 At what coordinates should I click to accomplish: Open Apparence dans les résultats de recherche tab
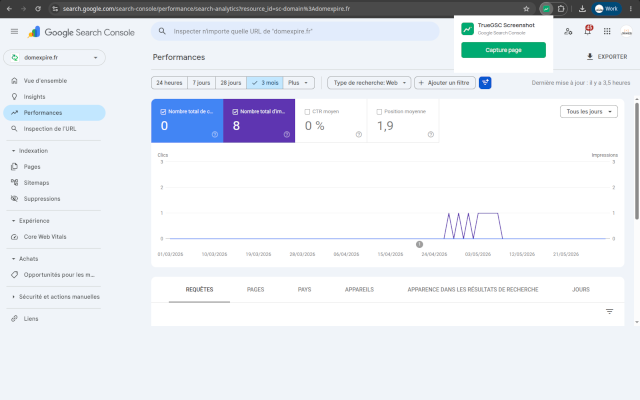[x=473, y=289]
